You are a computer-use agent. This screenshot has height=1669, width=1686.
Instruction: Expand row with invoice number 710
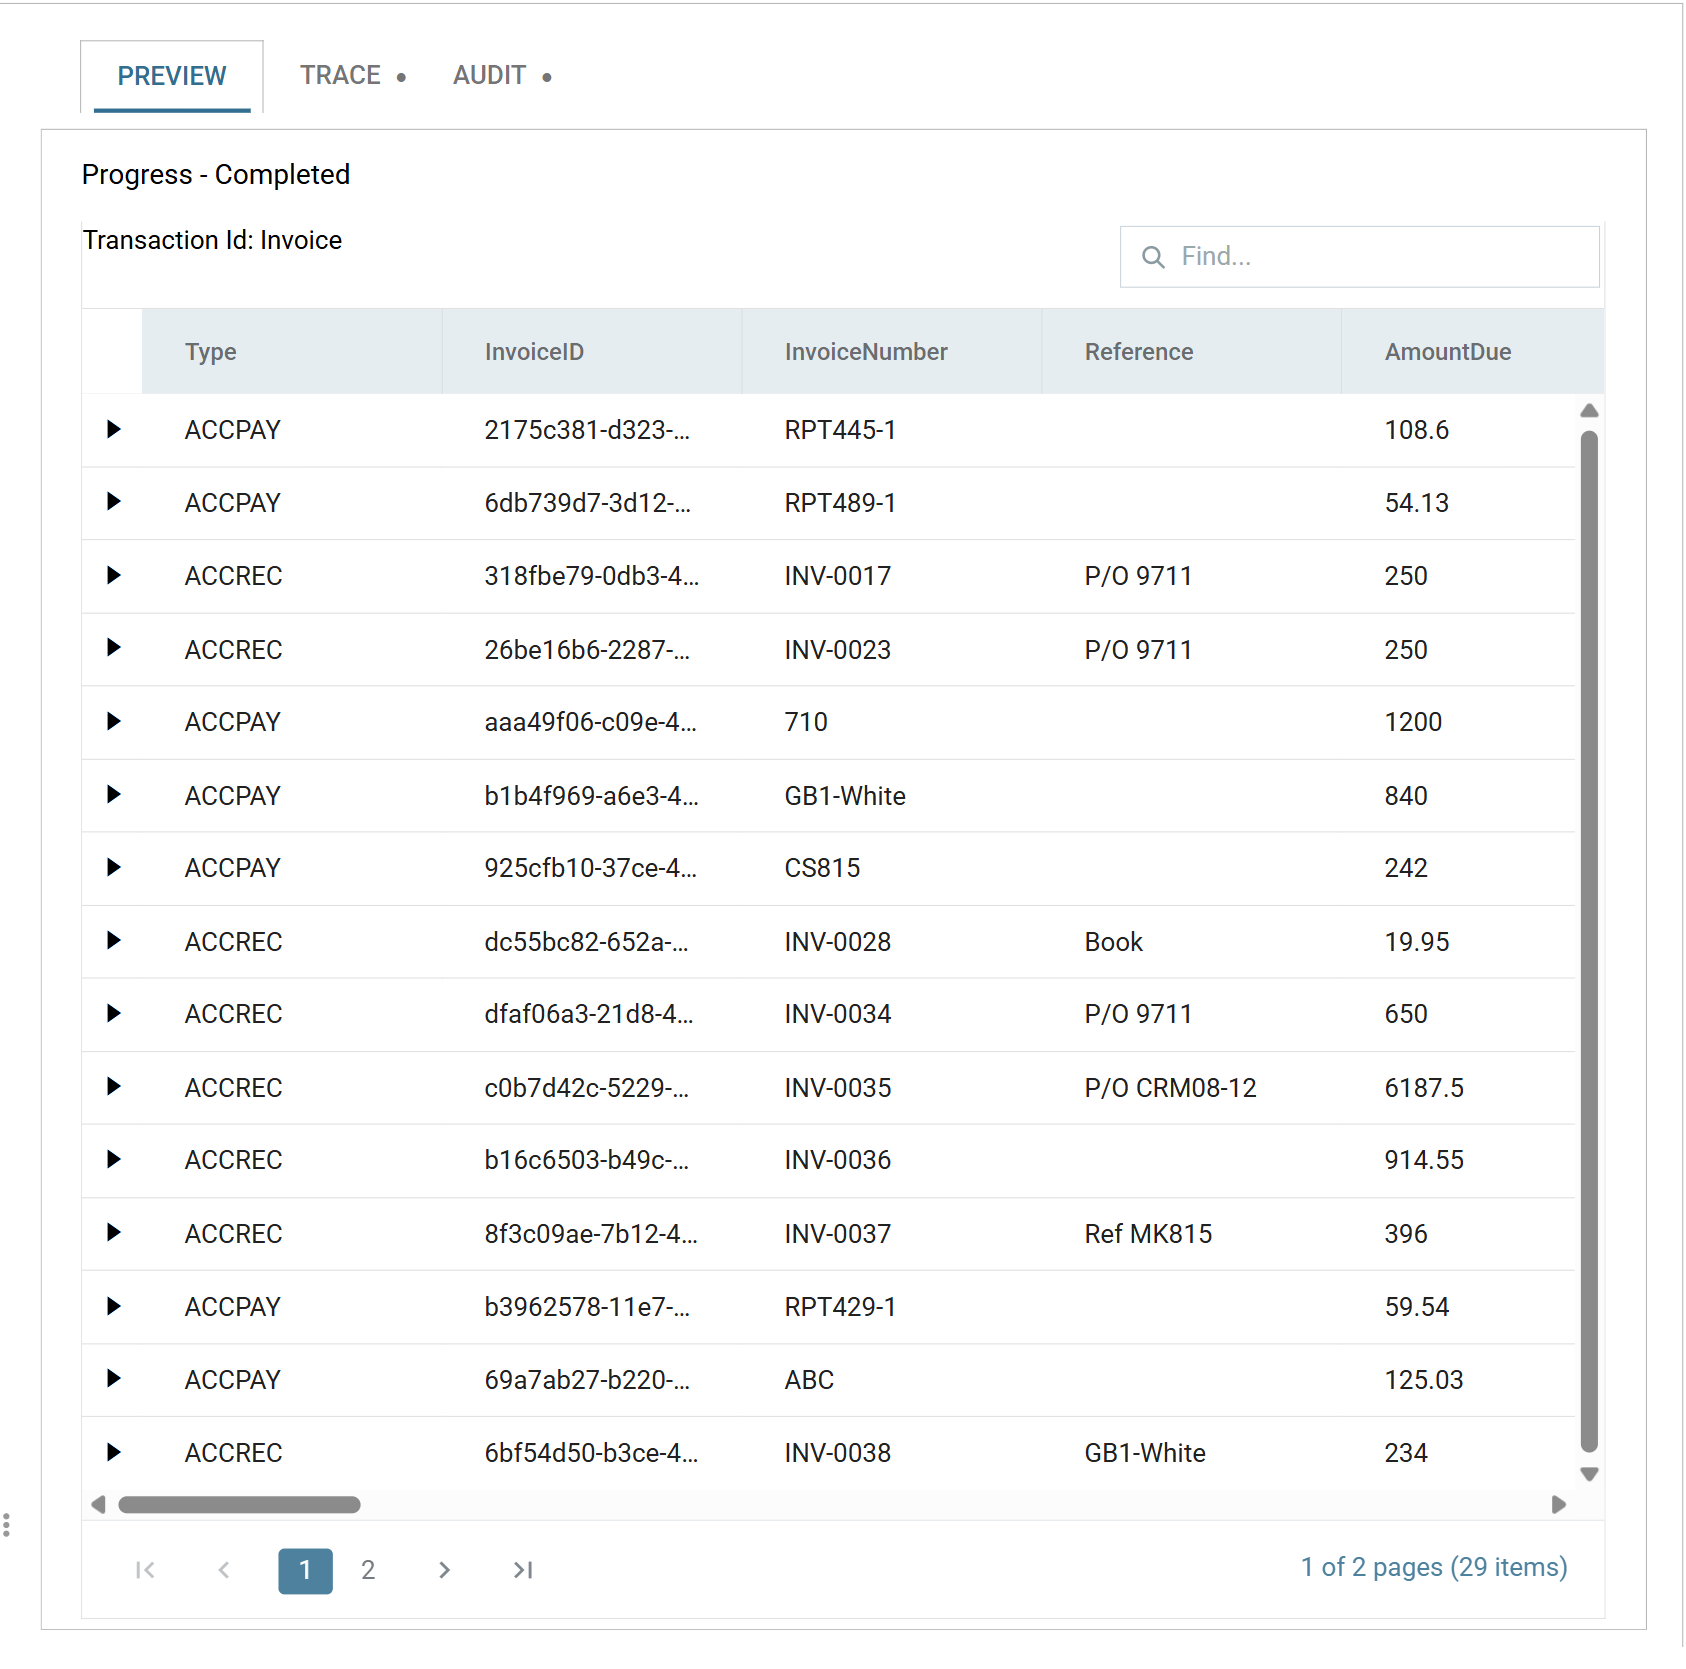click(x=113, y=721)
